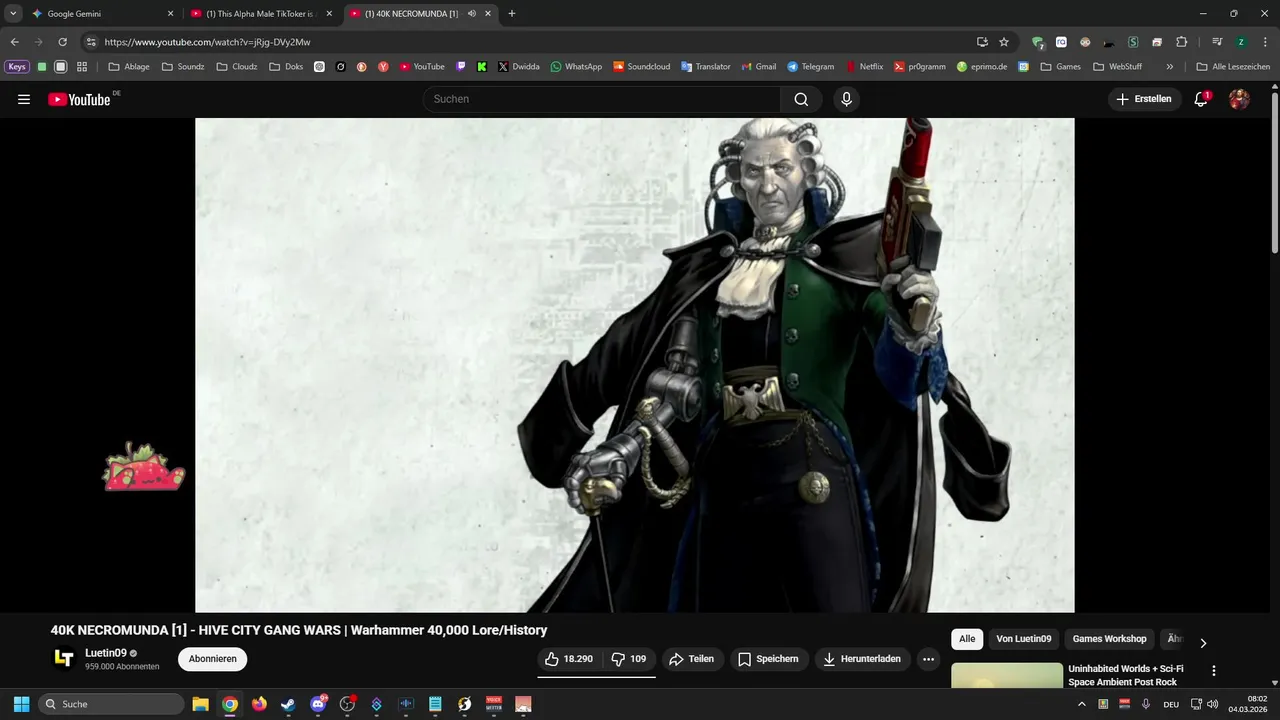Open the Telegram bookmark

coord(810,67)
